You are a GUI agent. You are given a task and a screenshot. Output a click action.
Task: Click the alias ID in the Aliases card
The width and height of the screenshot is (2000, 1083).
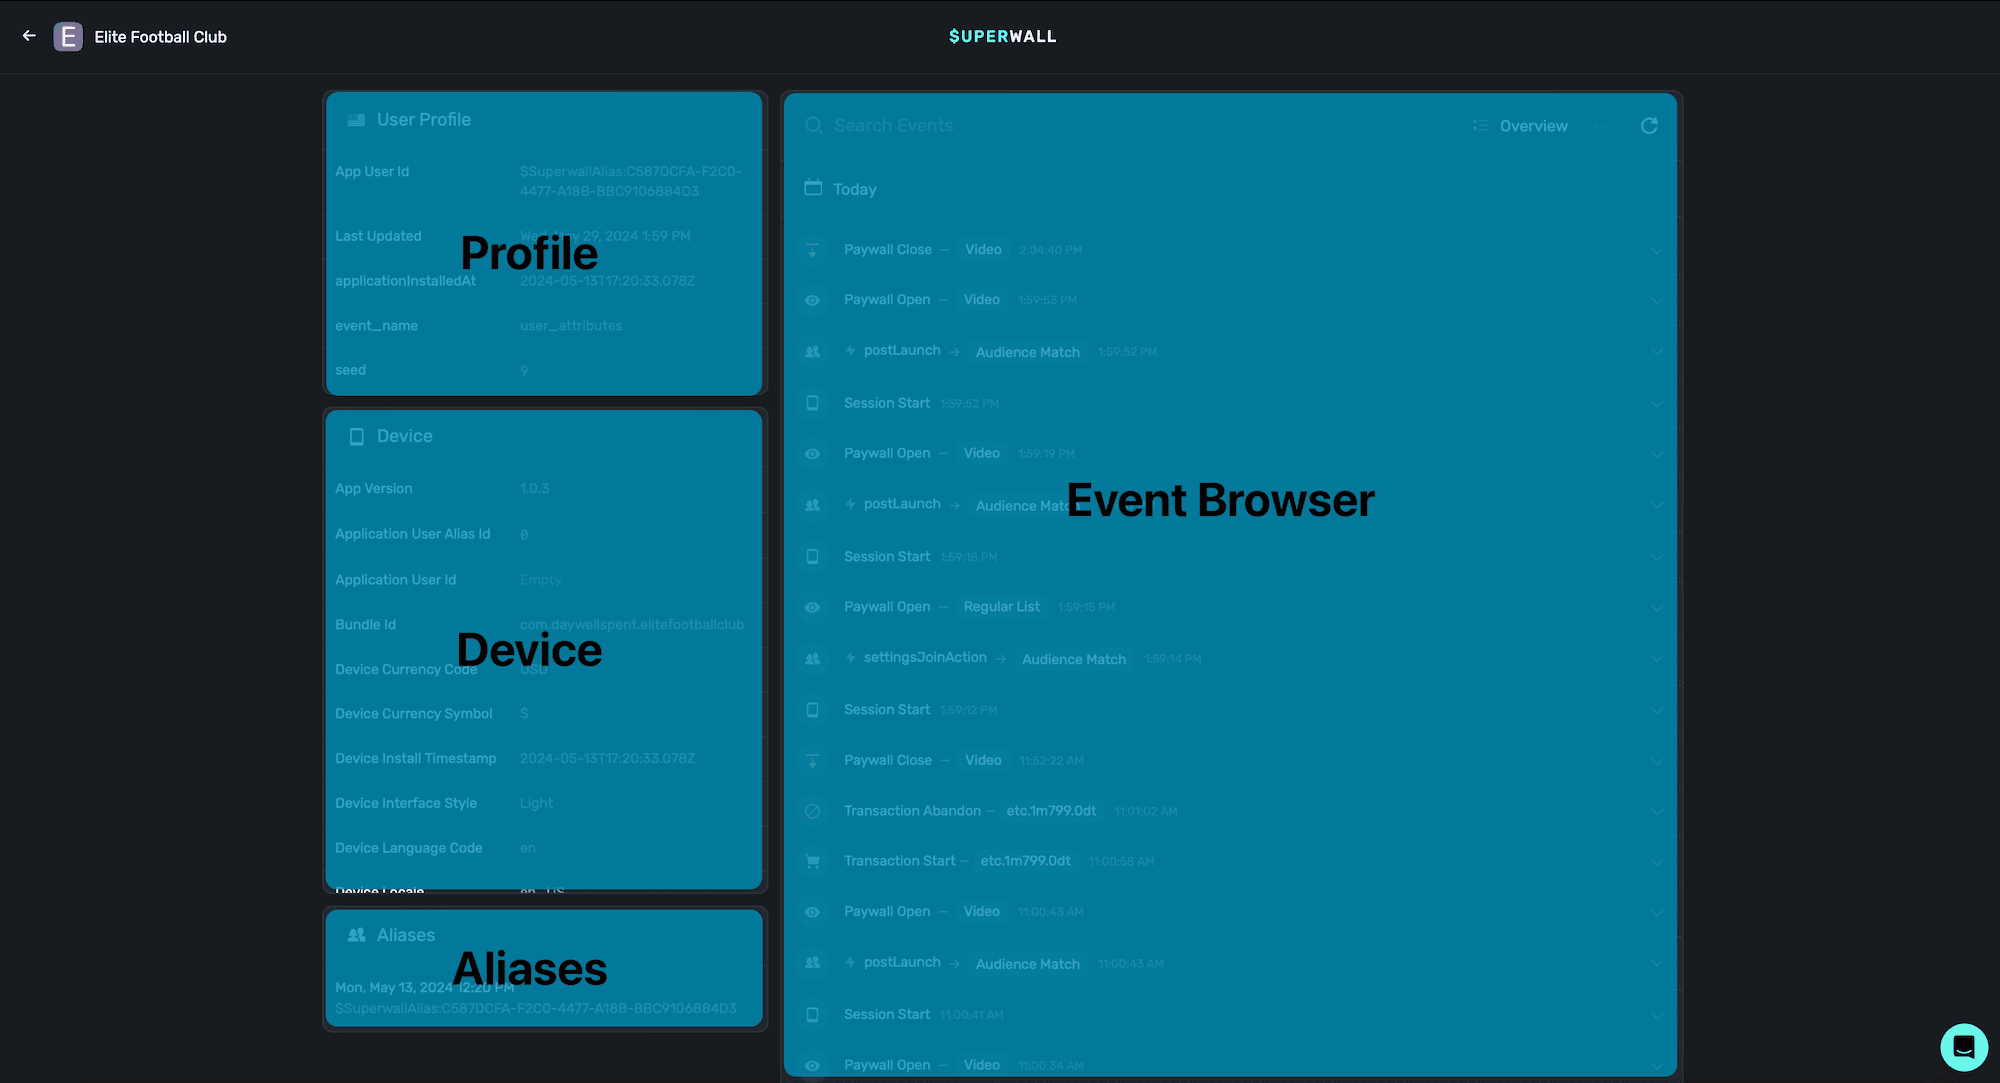536,1009
